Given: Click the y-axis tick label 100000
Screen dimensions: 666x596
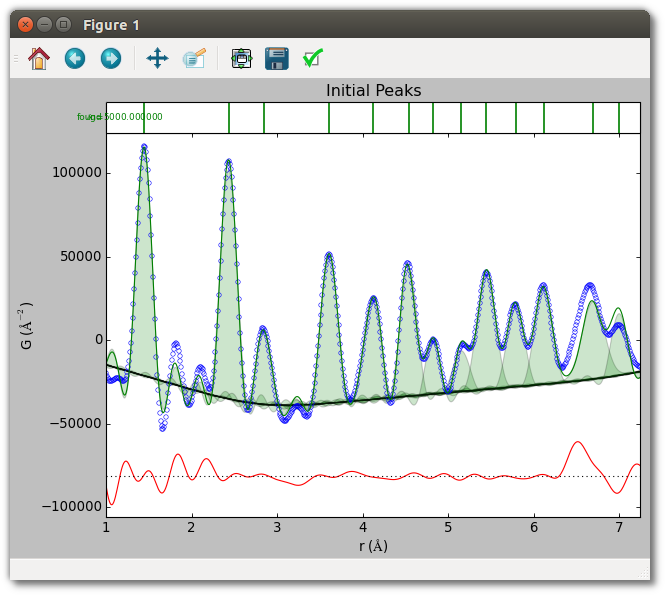Looking at the screenshot, I should pyautogui.click(x=77, y=173).
